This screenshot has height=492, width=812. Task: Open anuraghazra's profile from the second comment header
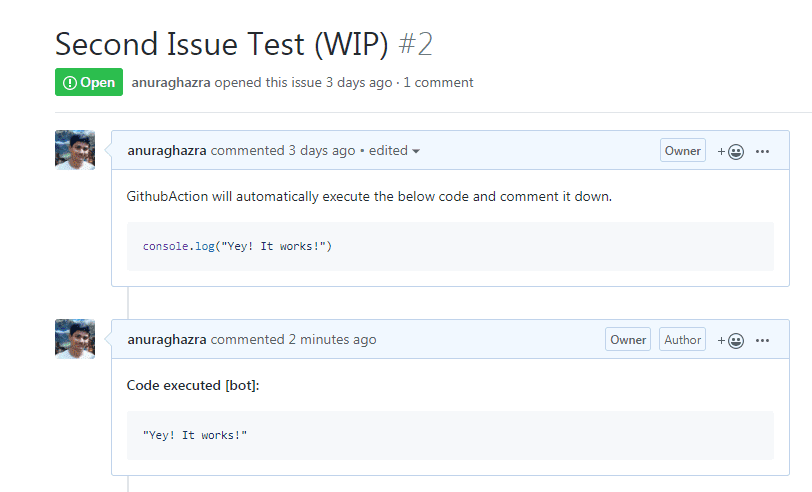(x=167, y=340)
